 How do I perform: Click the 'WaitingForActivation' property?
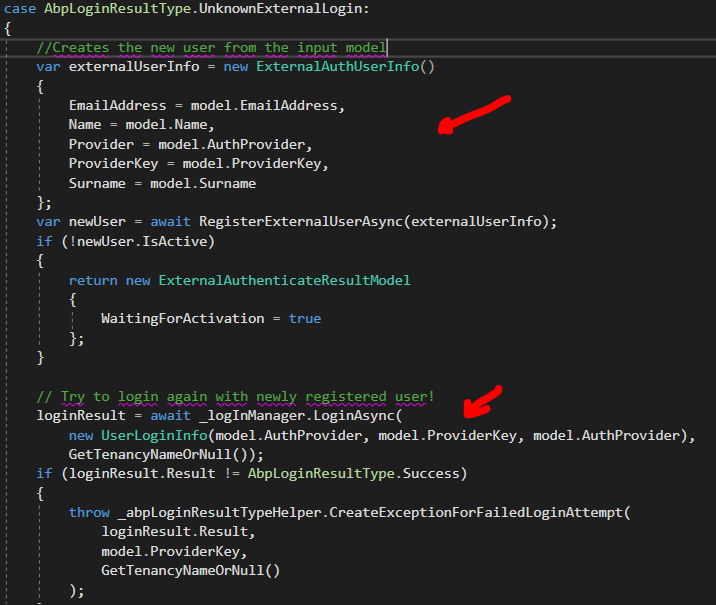(183, 318)
